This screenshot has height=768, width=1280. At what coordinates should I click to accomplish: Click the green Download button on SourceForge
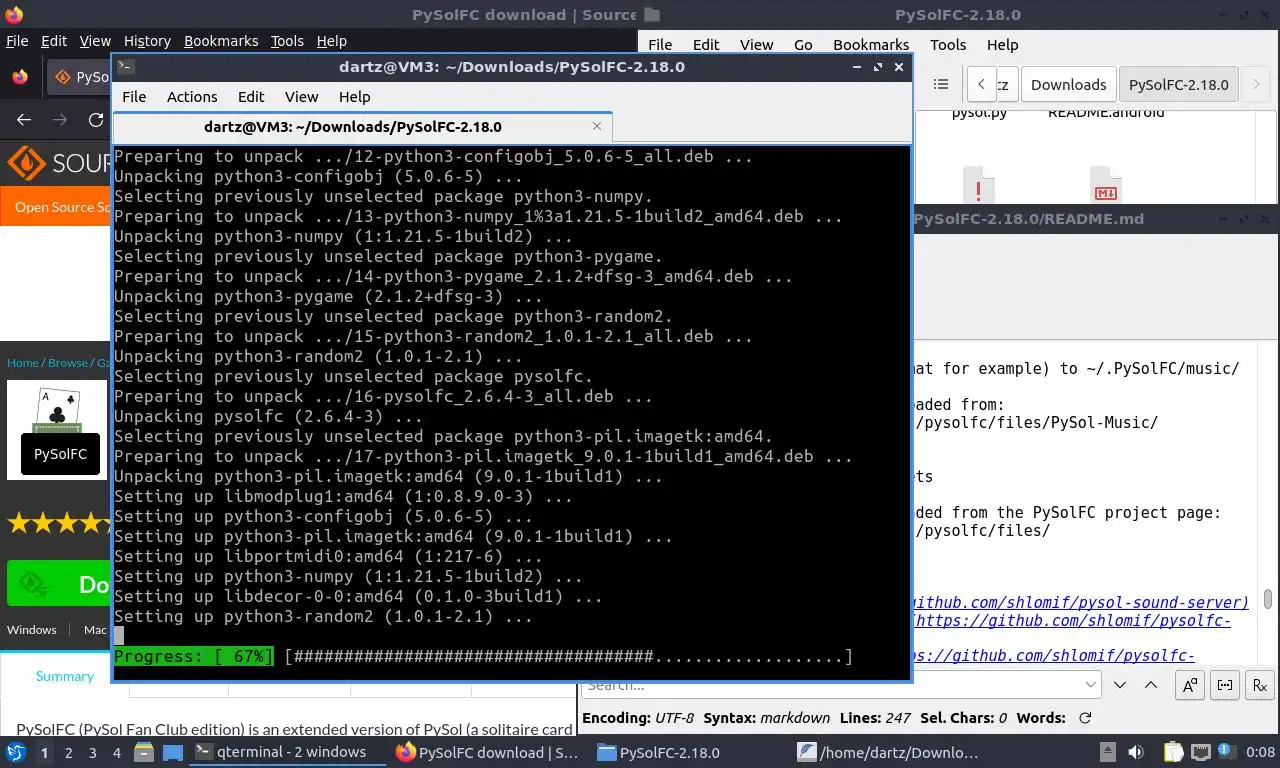[x=58, y=584]
